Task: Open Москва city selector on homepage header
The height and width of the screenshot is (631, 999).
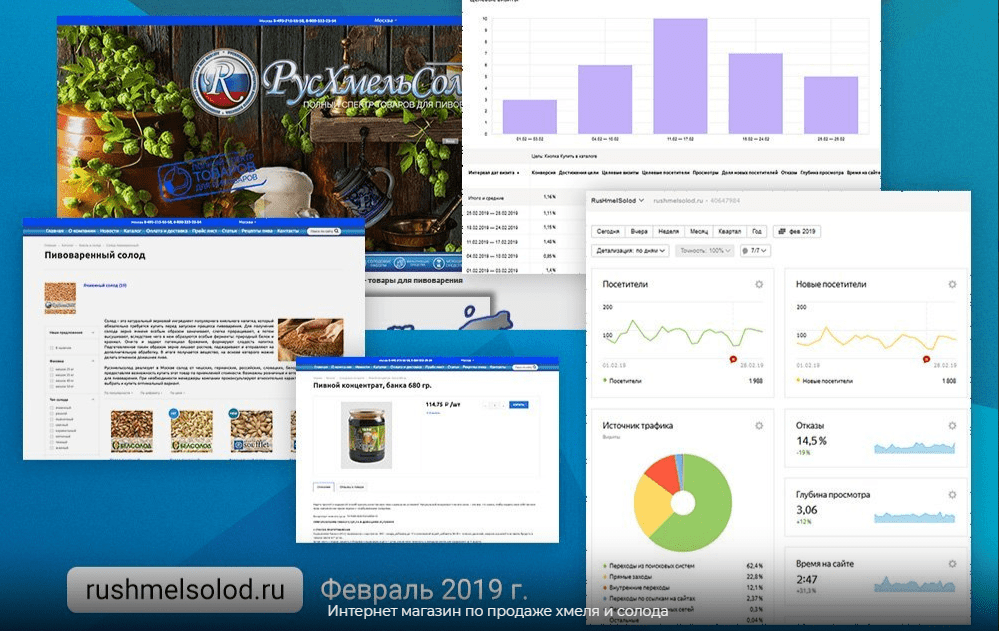Action: coord(385,20)
